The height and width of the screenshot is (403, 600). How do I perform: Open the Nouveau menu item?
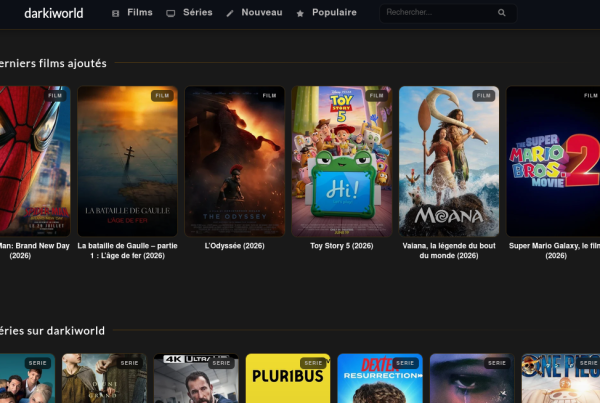pyautogui.click(x=262, y=13)
